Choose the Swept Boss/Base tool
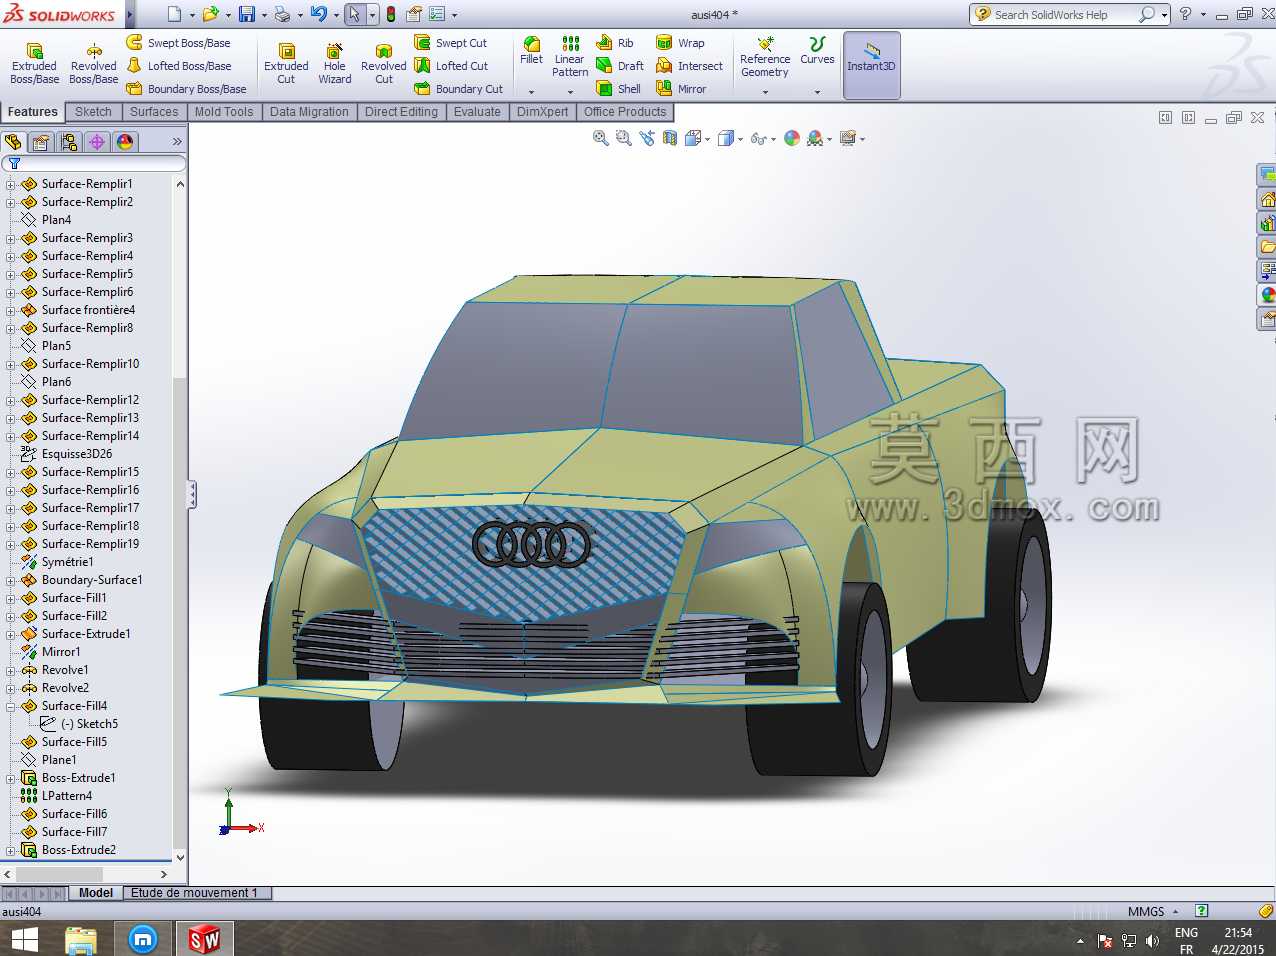This screenshot has width=1276, height=956. tap(178, 43)
